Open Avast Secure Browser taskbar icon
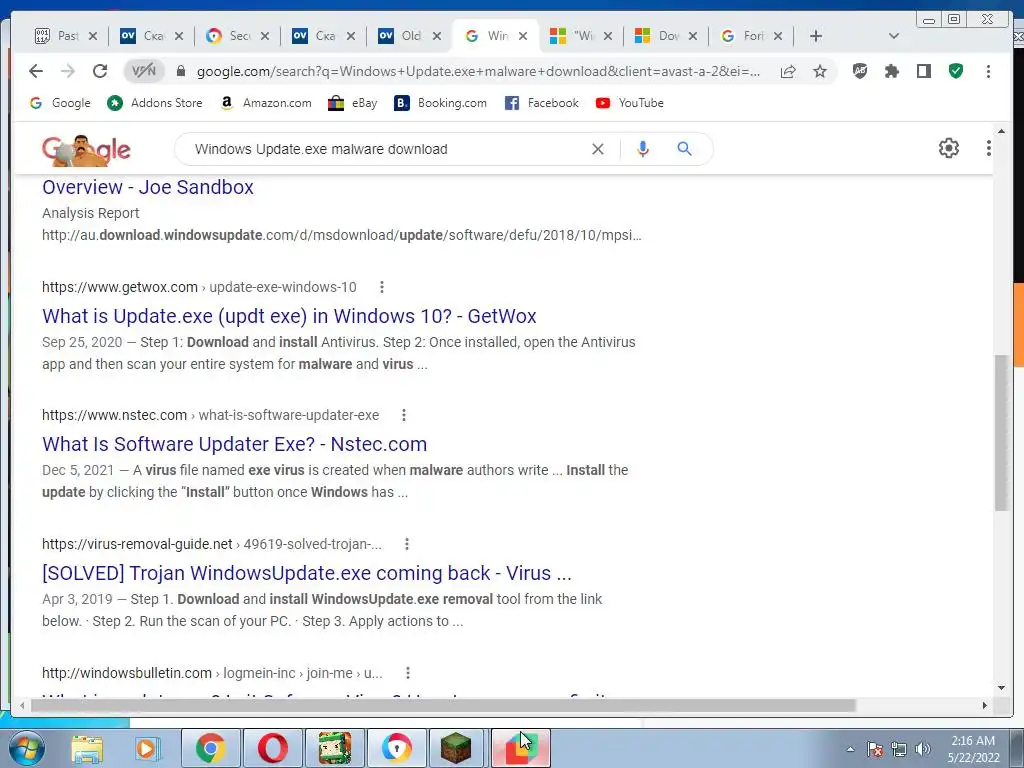The width and height of the screenshot is (1024, 768). point(397,748)
